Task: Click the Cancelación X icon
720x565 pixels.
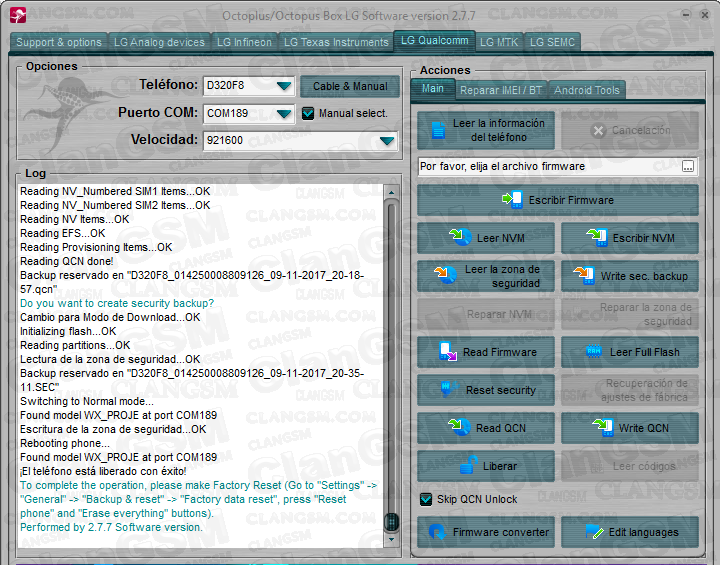Action: click(x=598, y=131)
